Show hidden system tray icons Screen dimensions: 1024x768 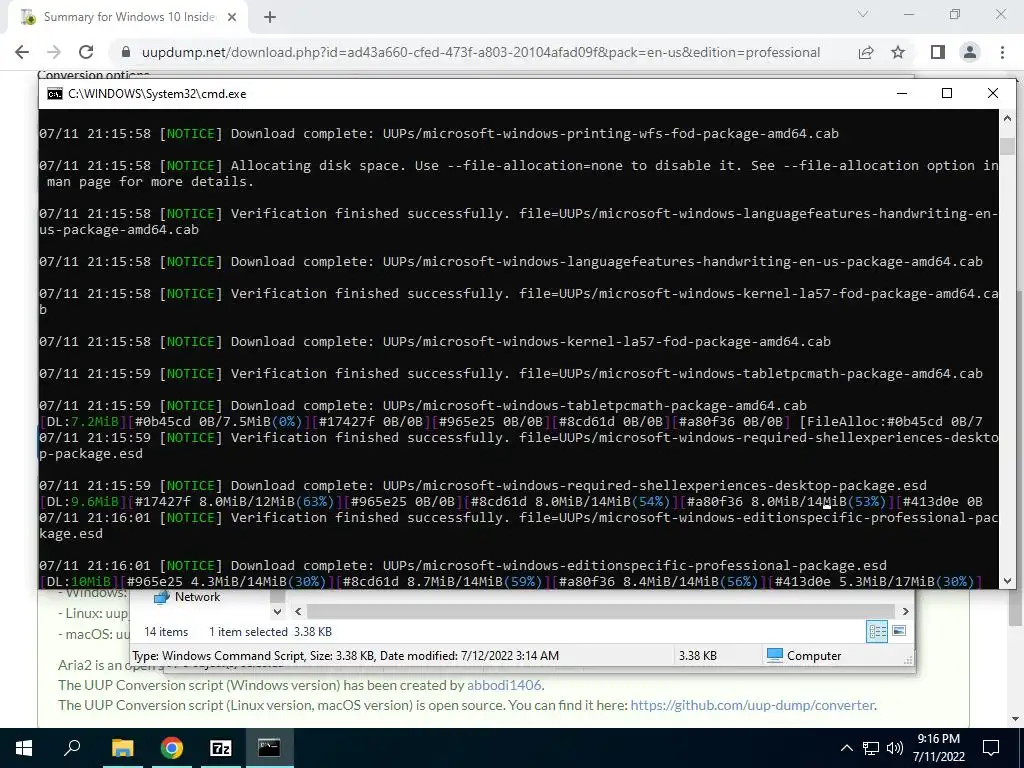[846, 748]
